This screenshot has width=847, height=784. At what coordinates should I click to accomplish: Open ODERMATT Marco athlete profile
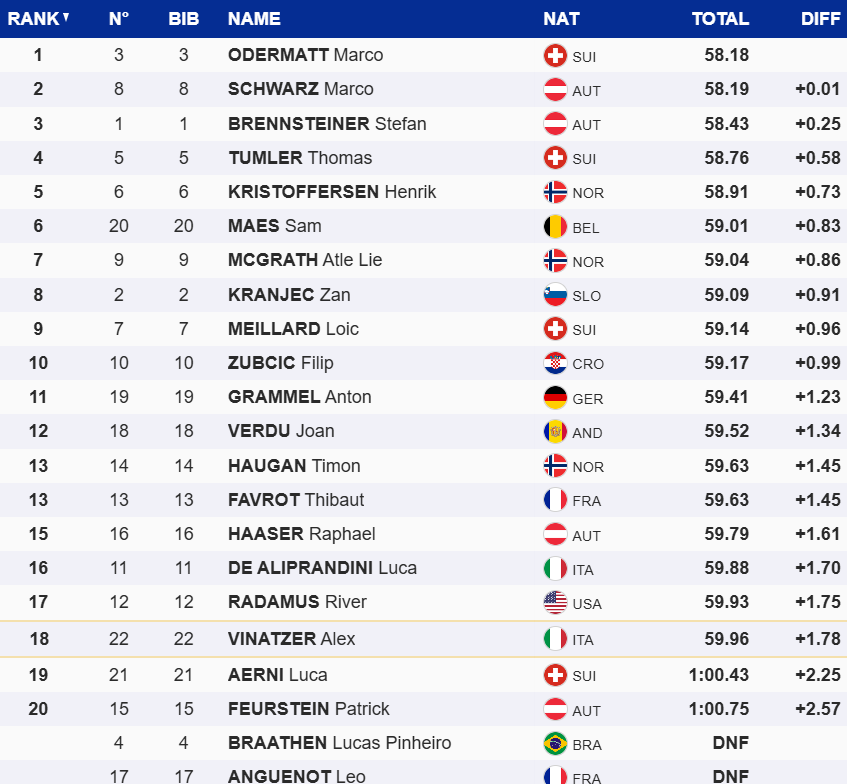point(305,55)
